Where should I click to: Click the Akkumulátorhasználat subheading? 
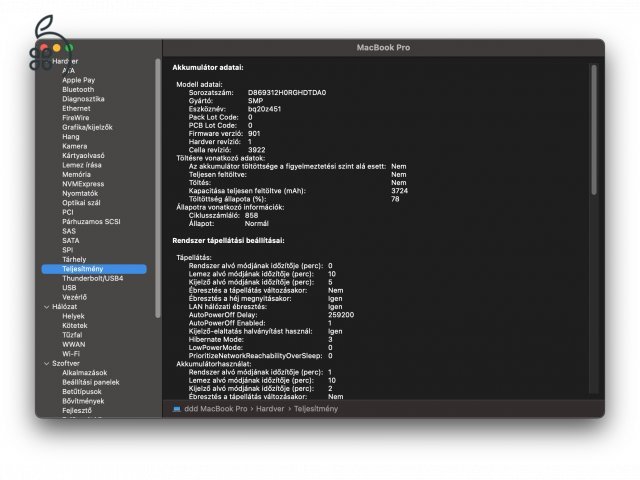pyautogui.click(x=214, y=364)
